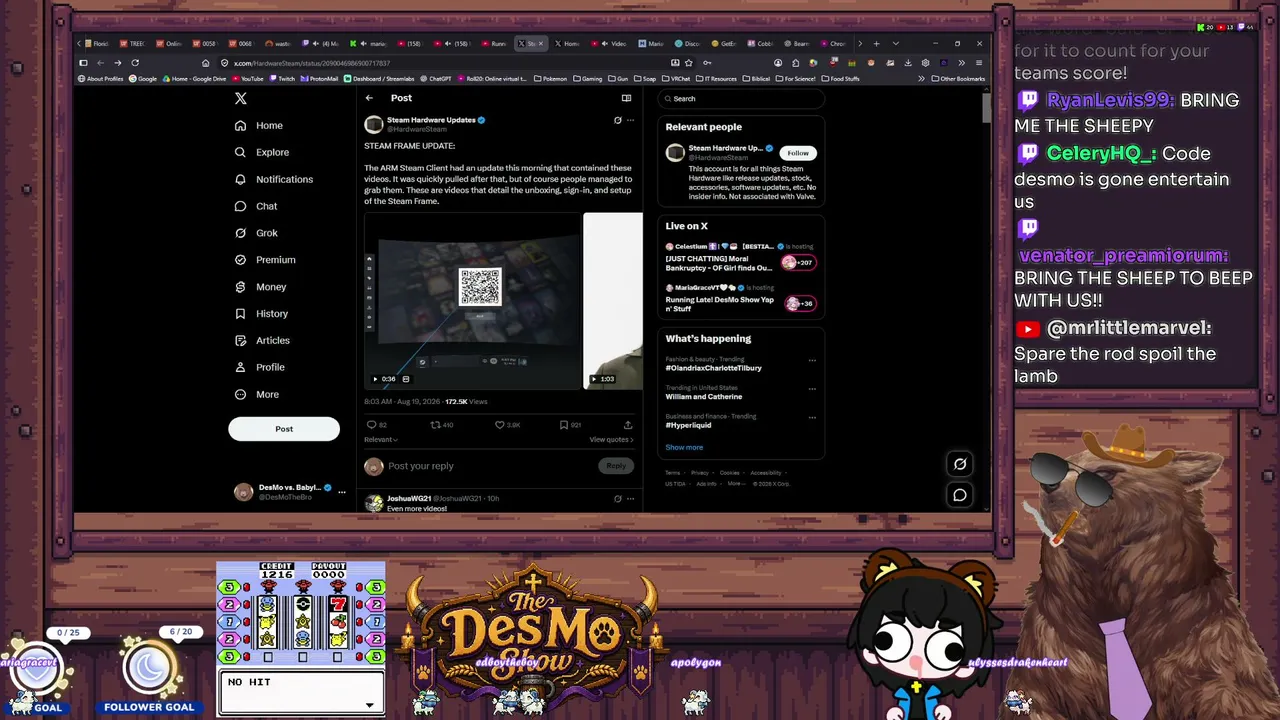Switch to the X Home browser tab
Image resolution: width=1280 pixels, height=720 pixels.
(568, 44)
